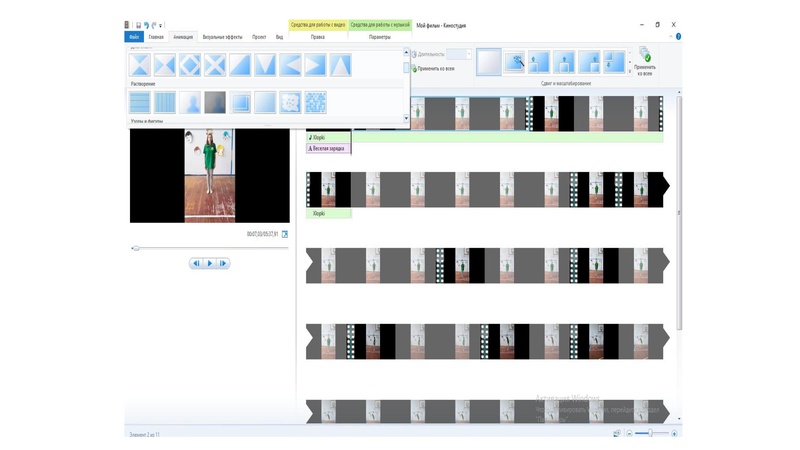Click 'Применить ко всем' pan and zoom icon
800x450 pixels.
645,62
